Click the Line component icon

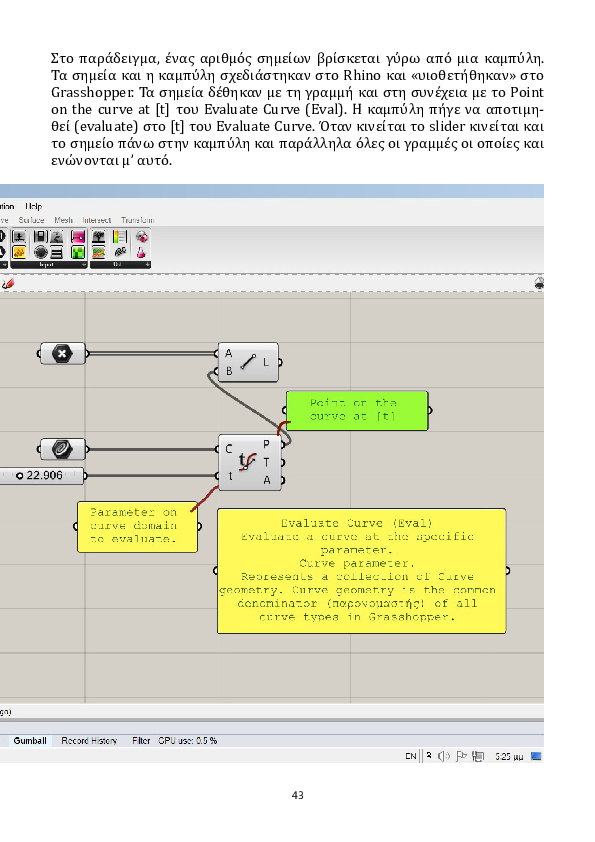coord(248,362)
